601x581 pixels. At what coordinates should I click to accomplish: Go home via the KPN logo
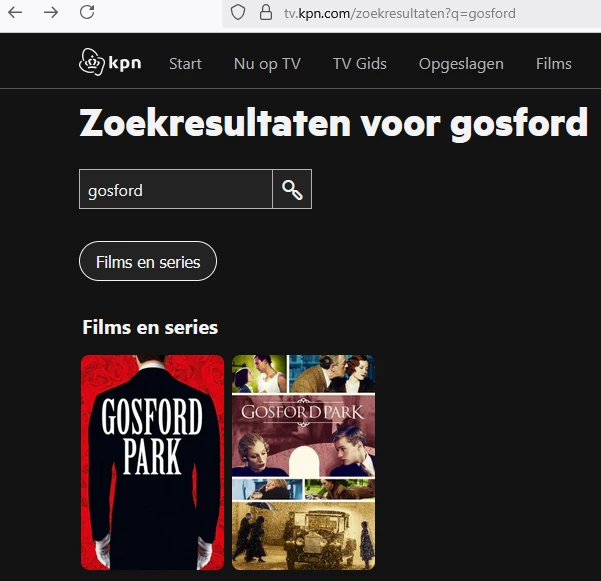pyautogui.click(x=110, y=62)
